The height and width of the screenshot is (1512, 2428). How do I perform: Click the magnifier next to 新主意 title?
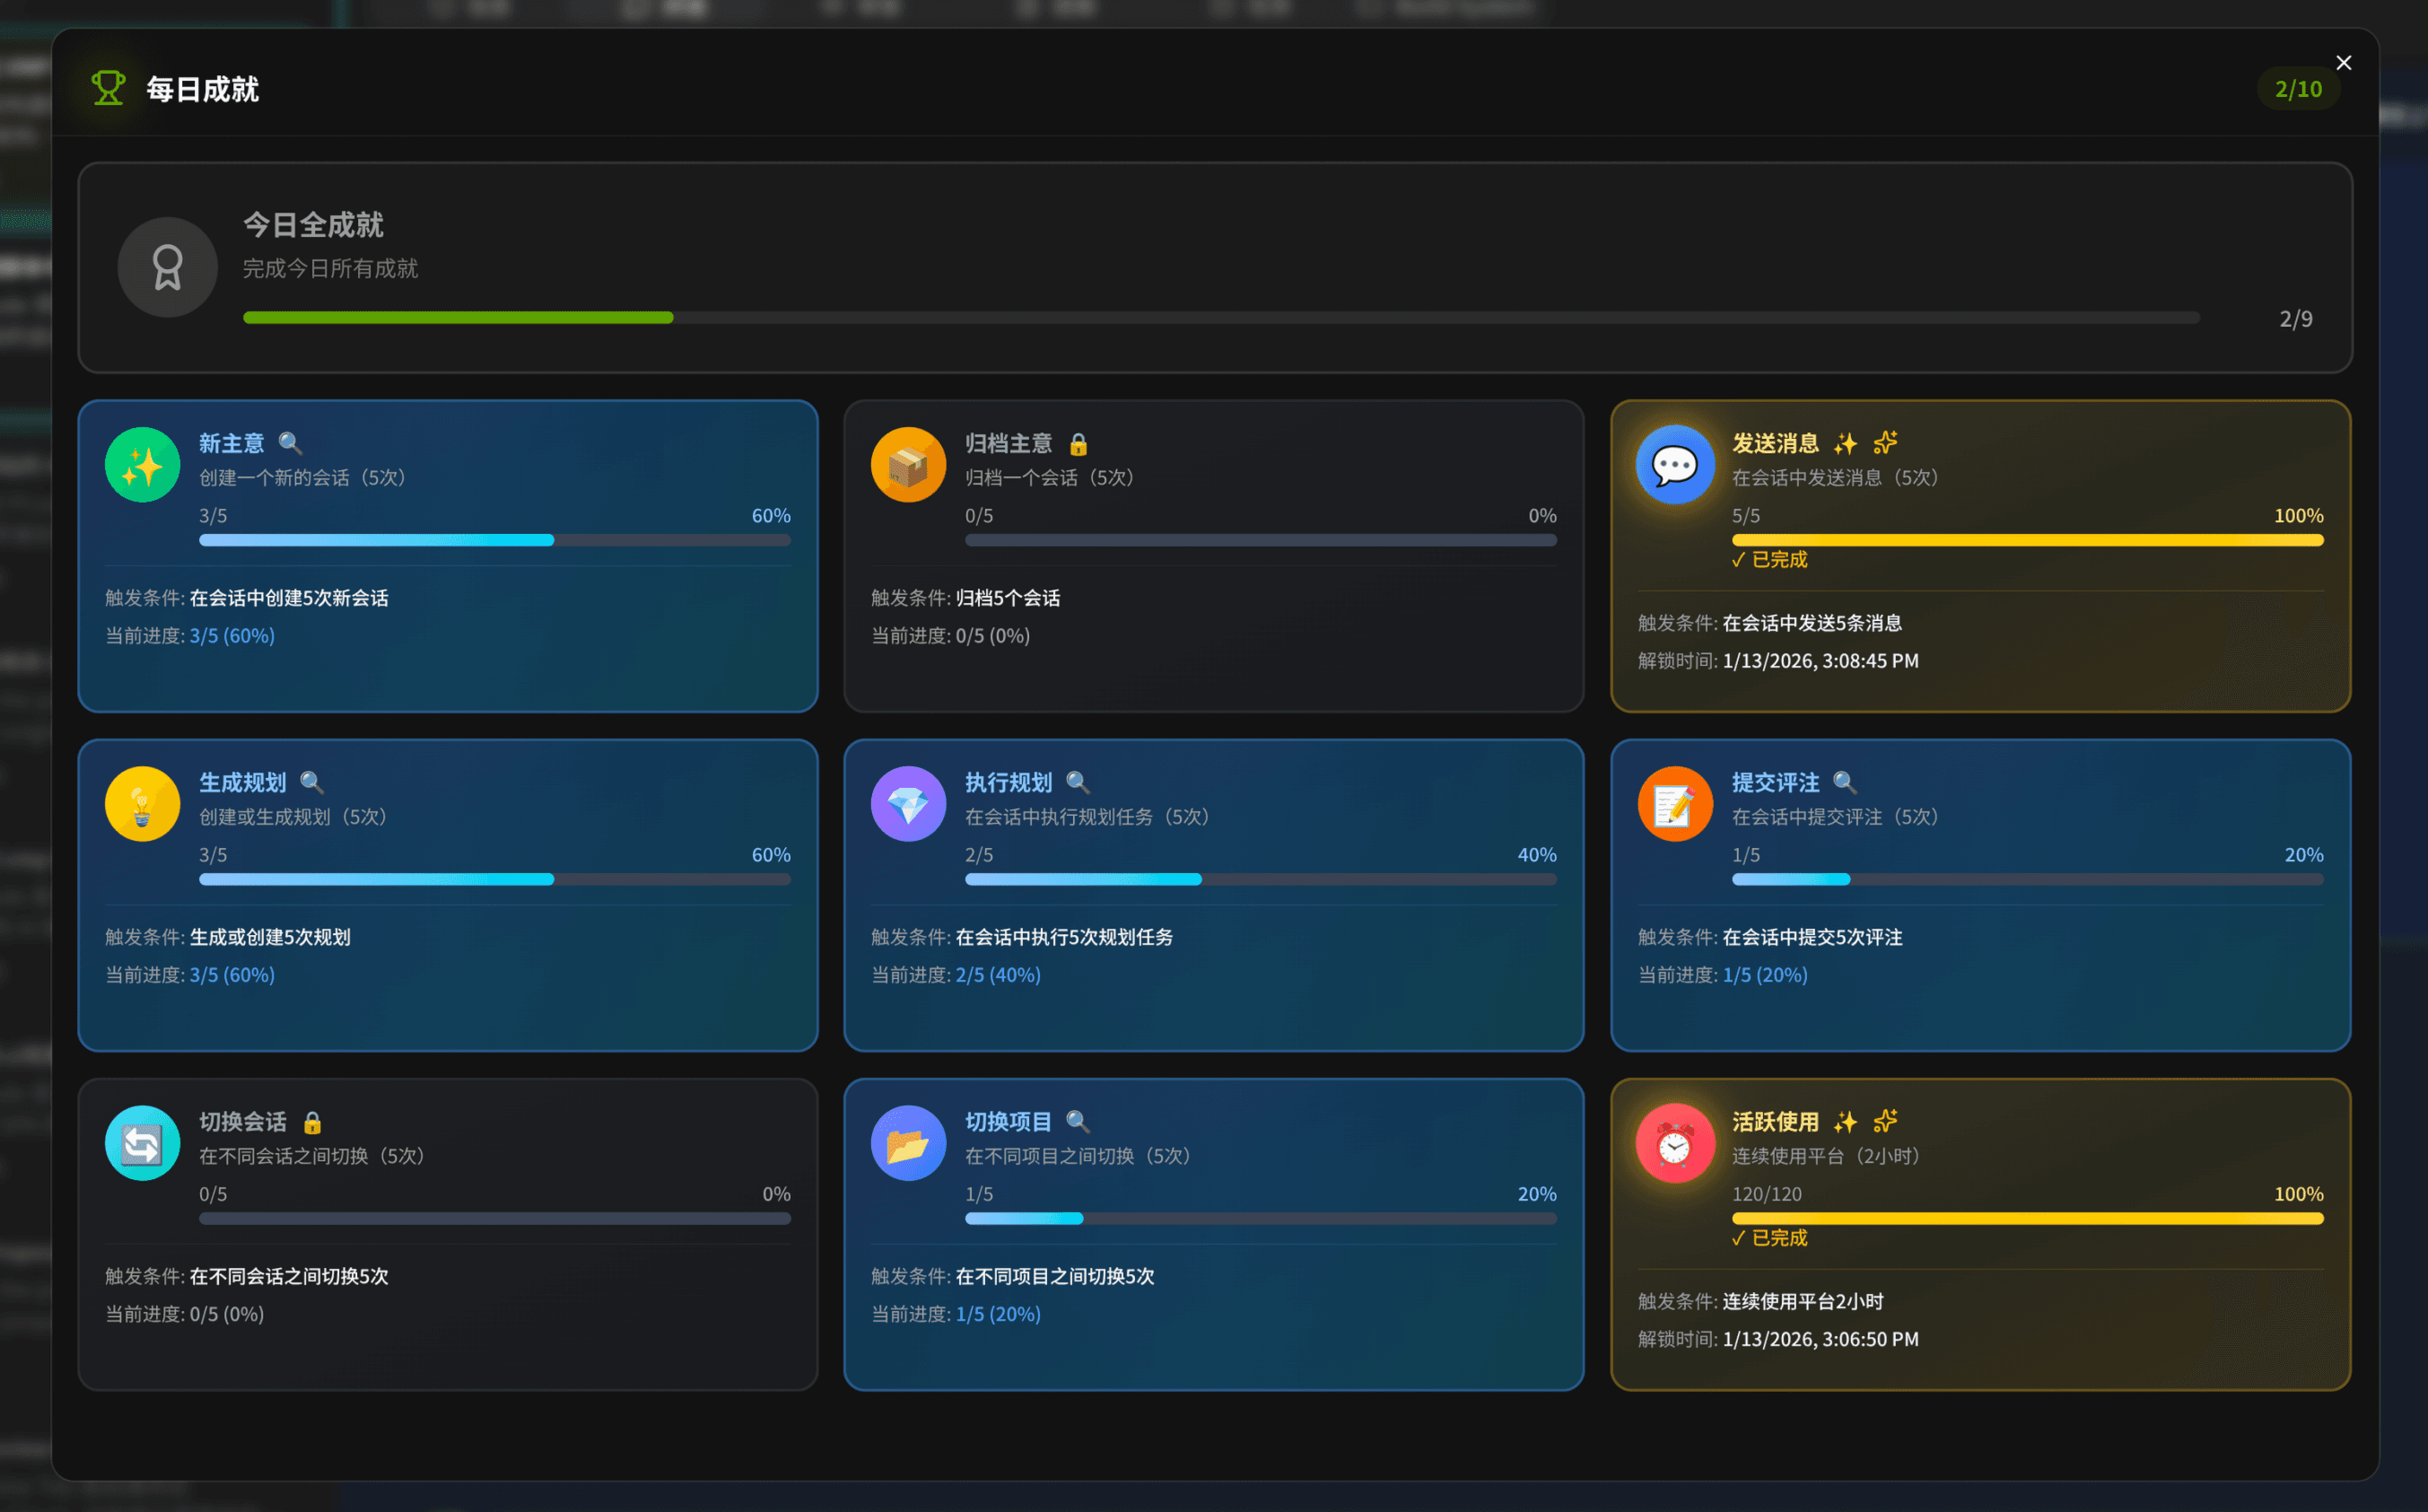point(290,443)
